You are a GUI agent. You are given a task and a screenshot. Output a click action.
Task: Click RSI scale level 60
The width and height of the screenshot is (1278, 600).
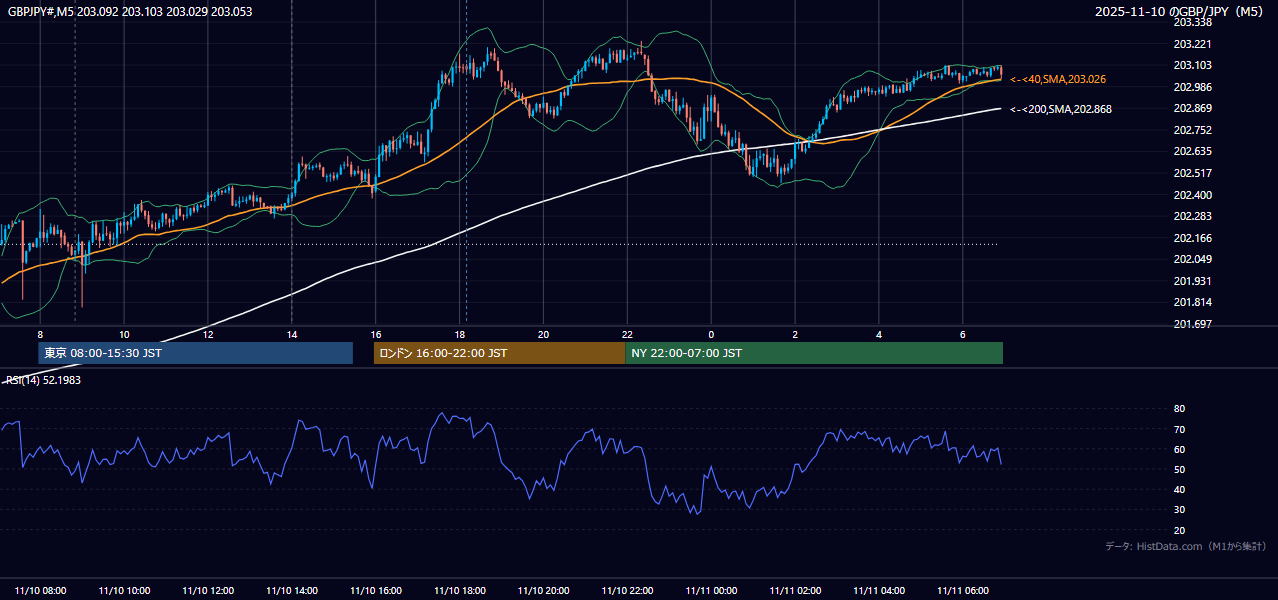(1179, 449)
